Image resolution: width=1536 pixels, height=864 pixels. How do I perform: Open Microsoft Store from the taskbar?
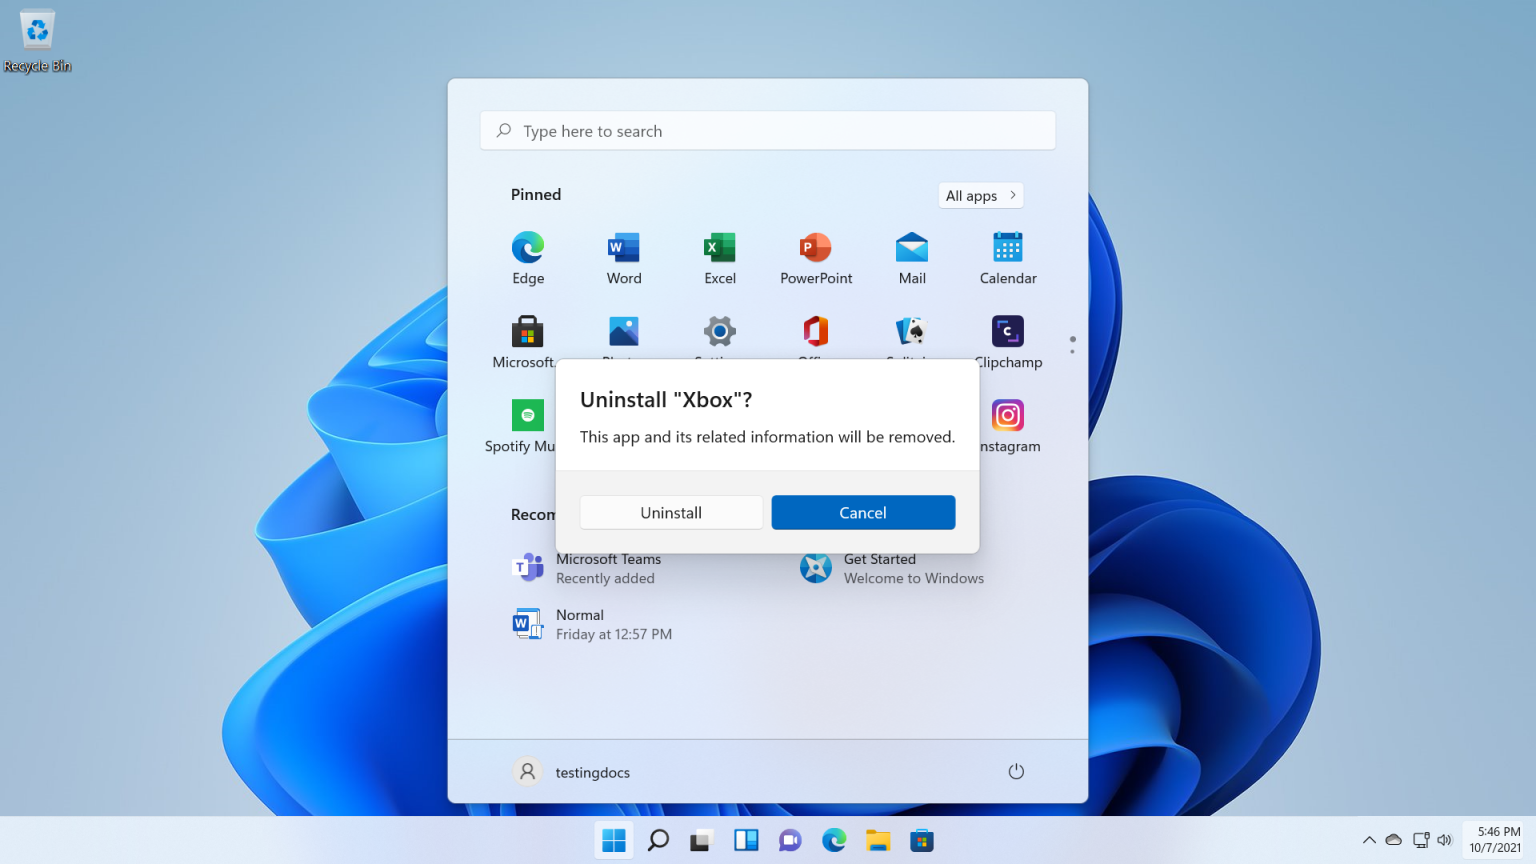coord(921,840)
